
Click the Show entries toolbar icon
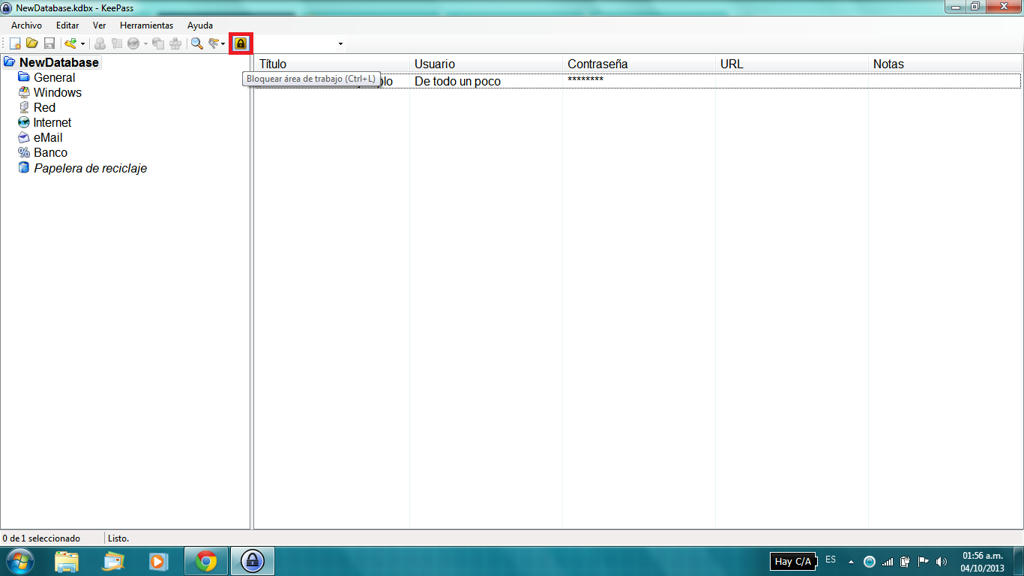tap(214, 44)
